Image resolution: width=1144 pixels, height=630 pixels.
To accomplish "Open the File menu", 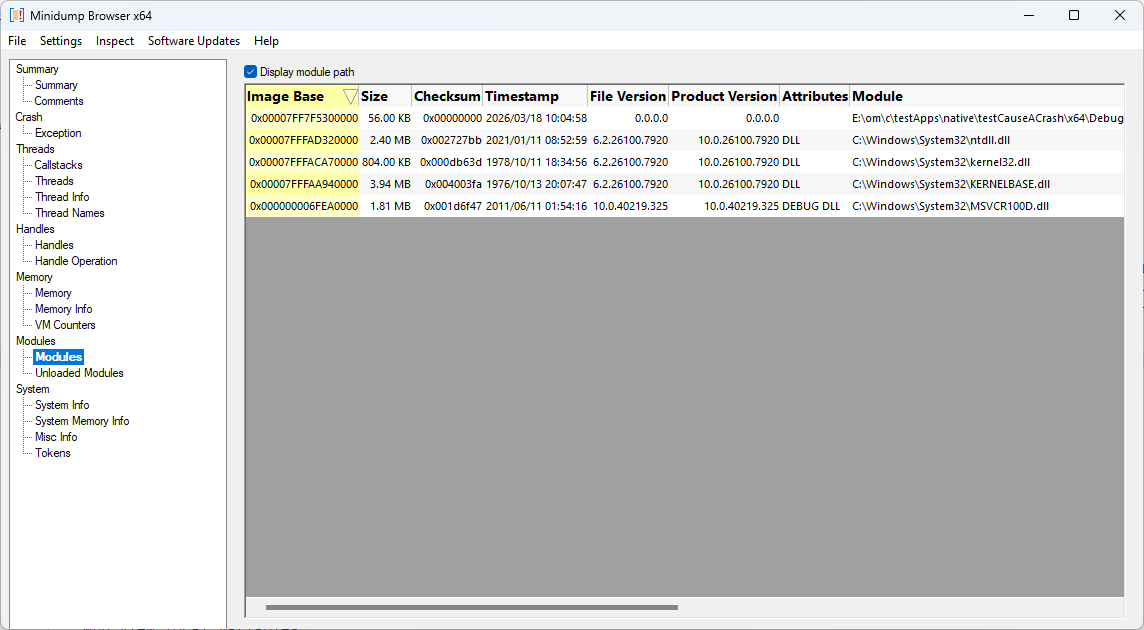I will [x=18, y=41].
